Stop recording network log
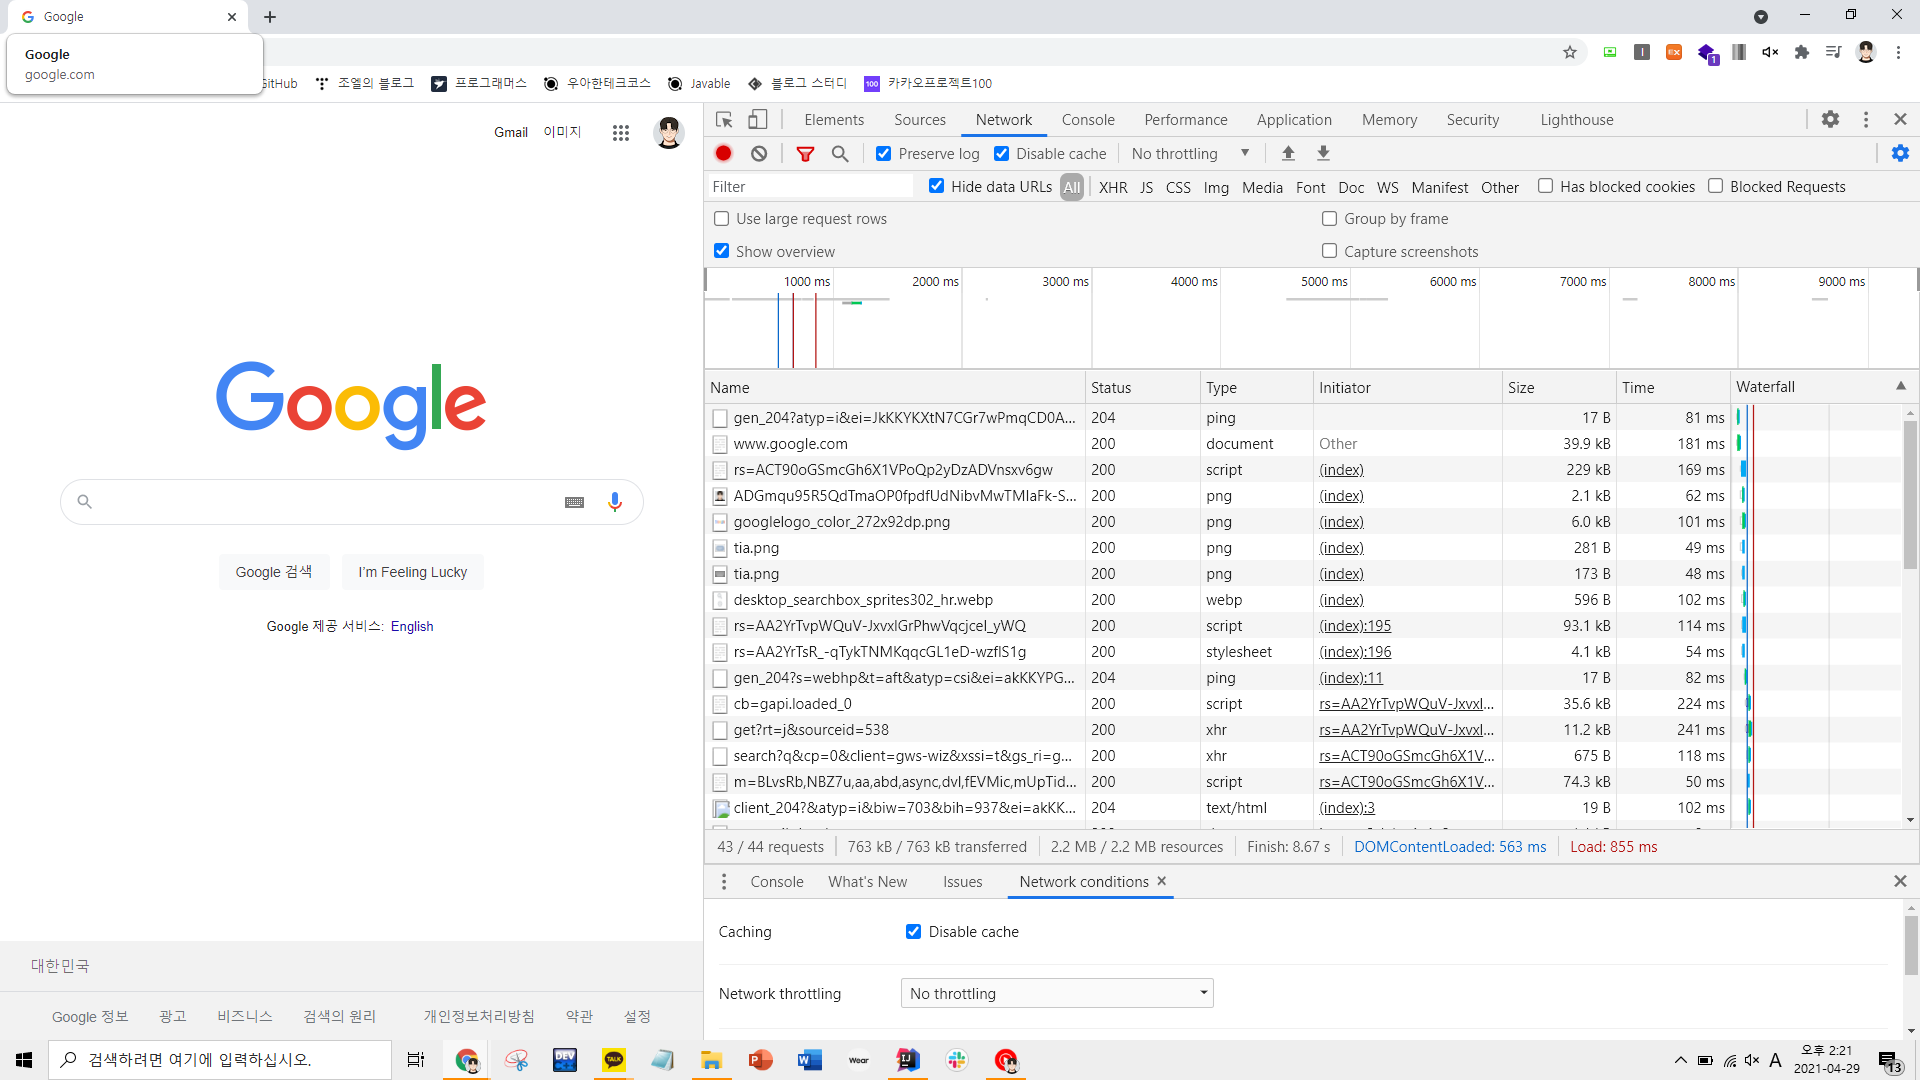The height and width of the screenshot is (1080, 1920). click(723, 153)
